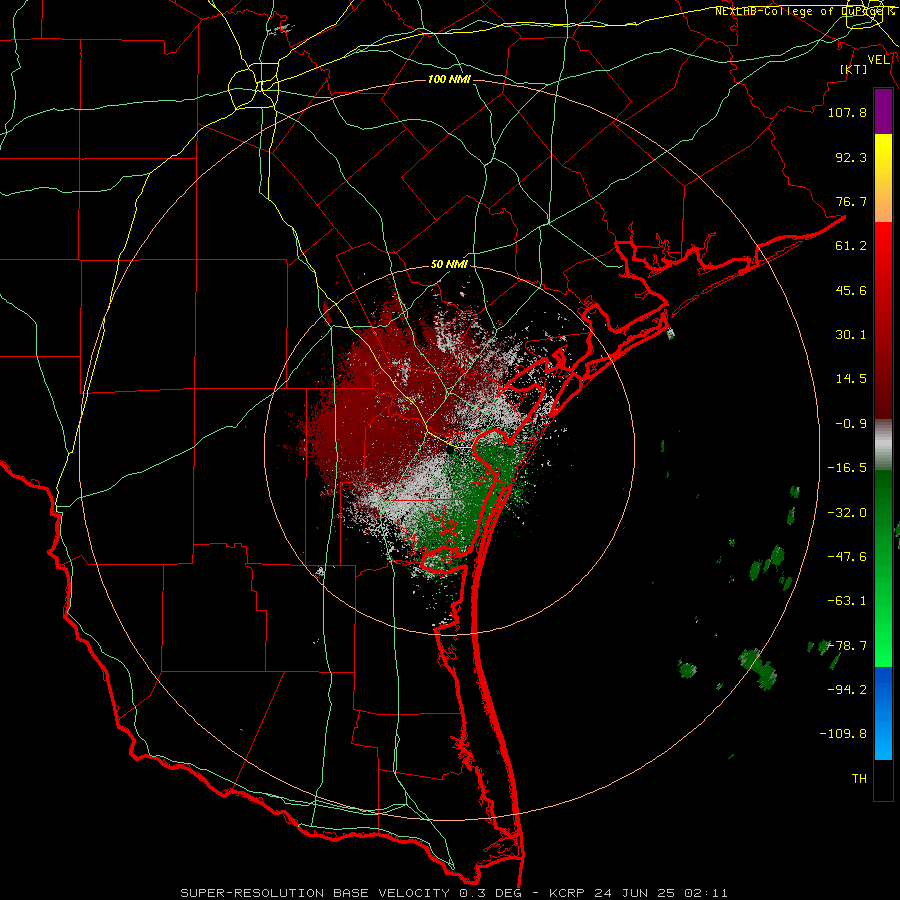Select the -16.5 legend value
Viewport: 900px width, 900px height.
click(847, 468)
